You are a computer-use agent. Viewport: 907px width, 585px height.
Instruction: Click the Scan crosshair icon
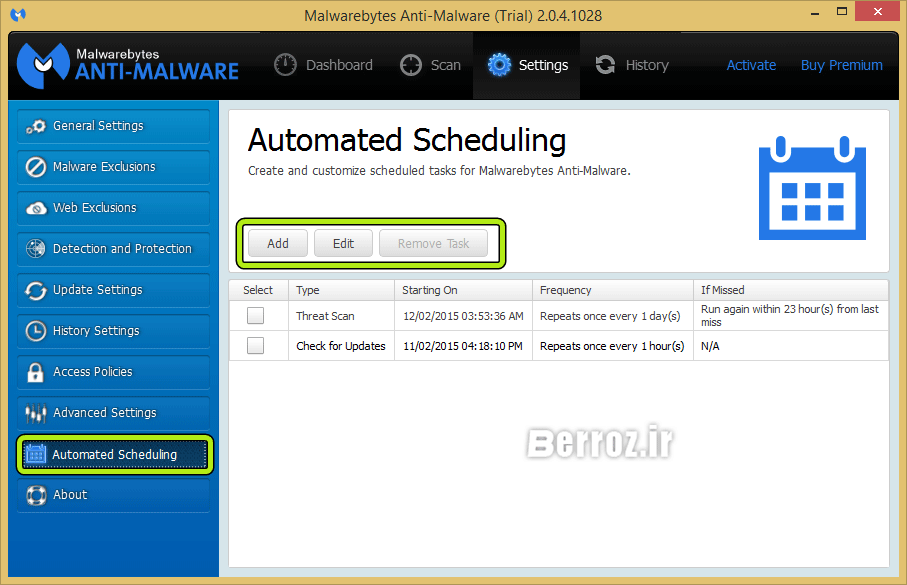[411, 65]
